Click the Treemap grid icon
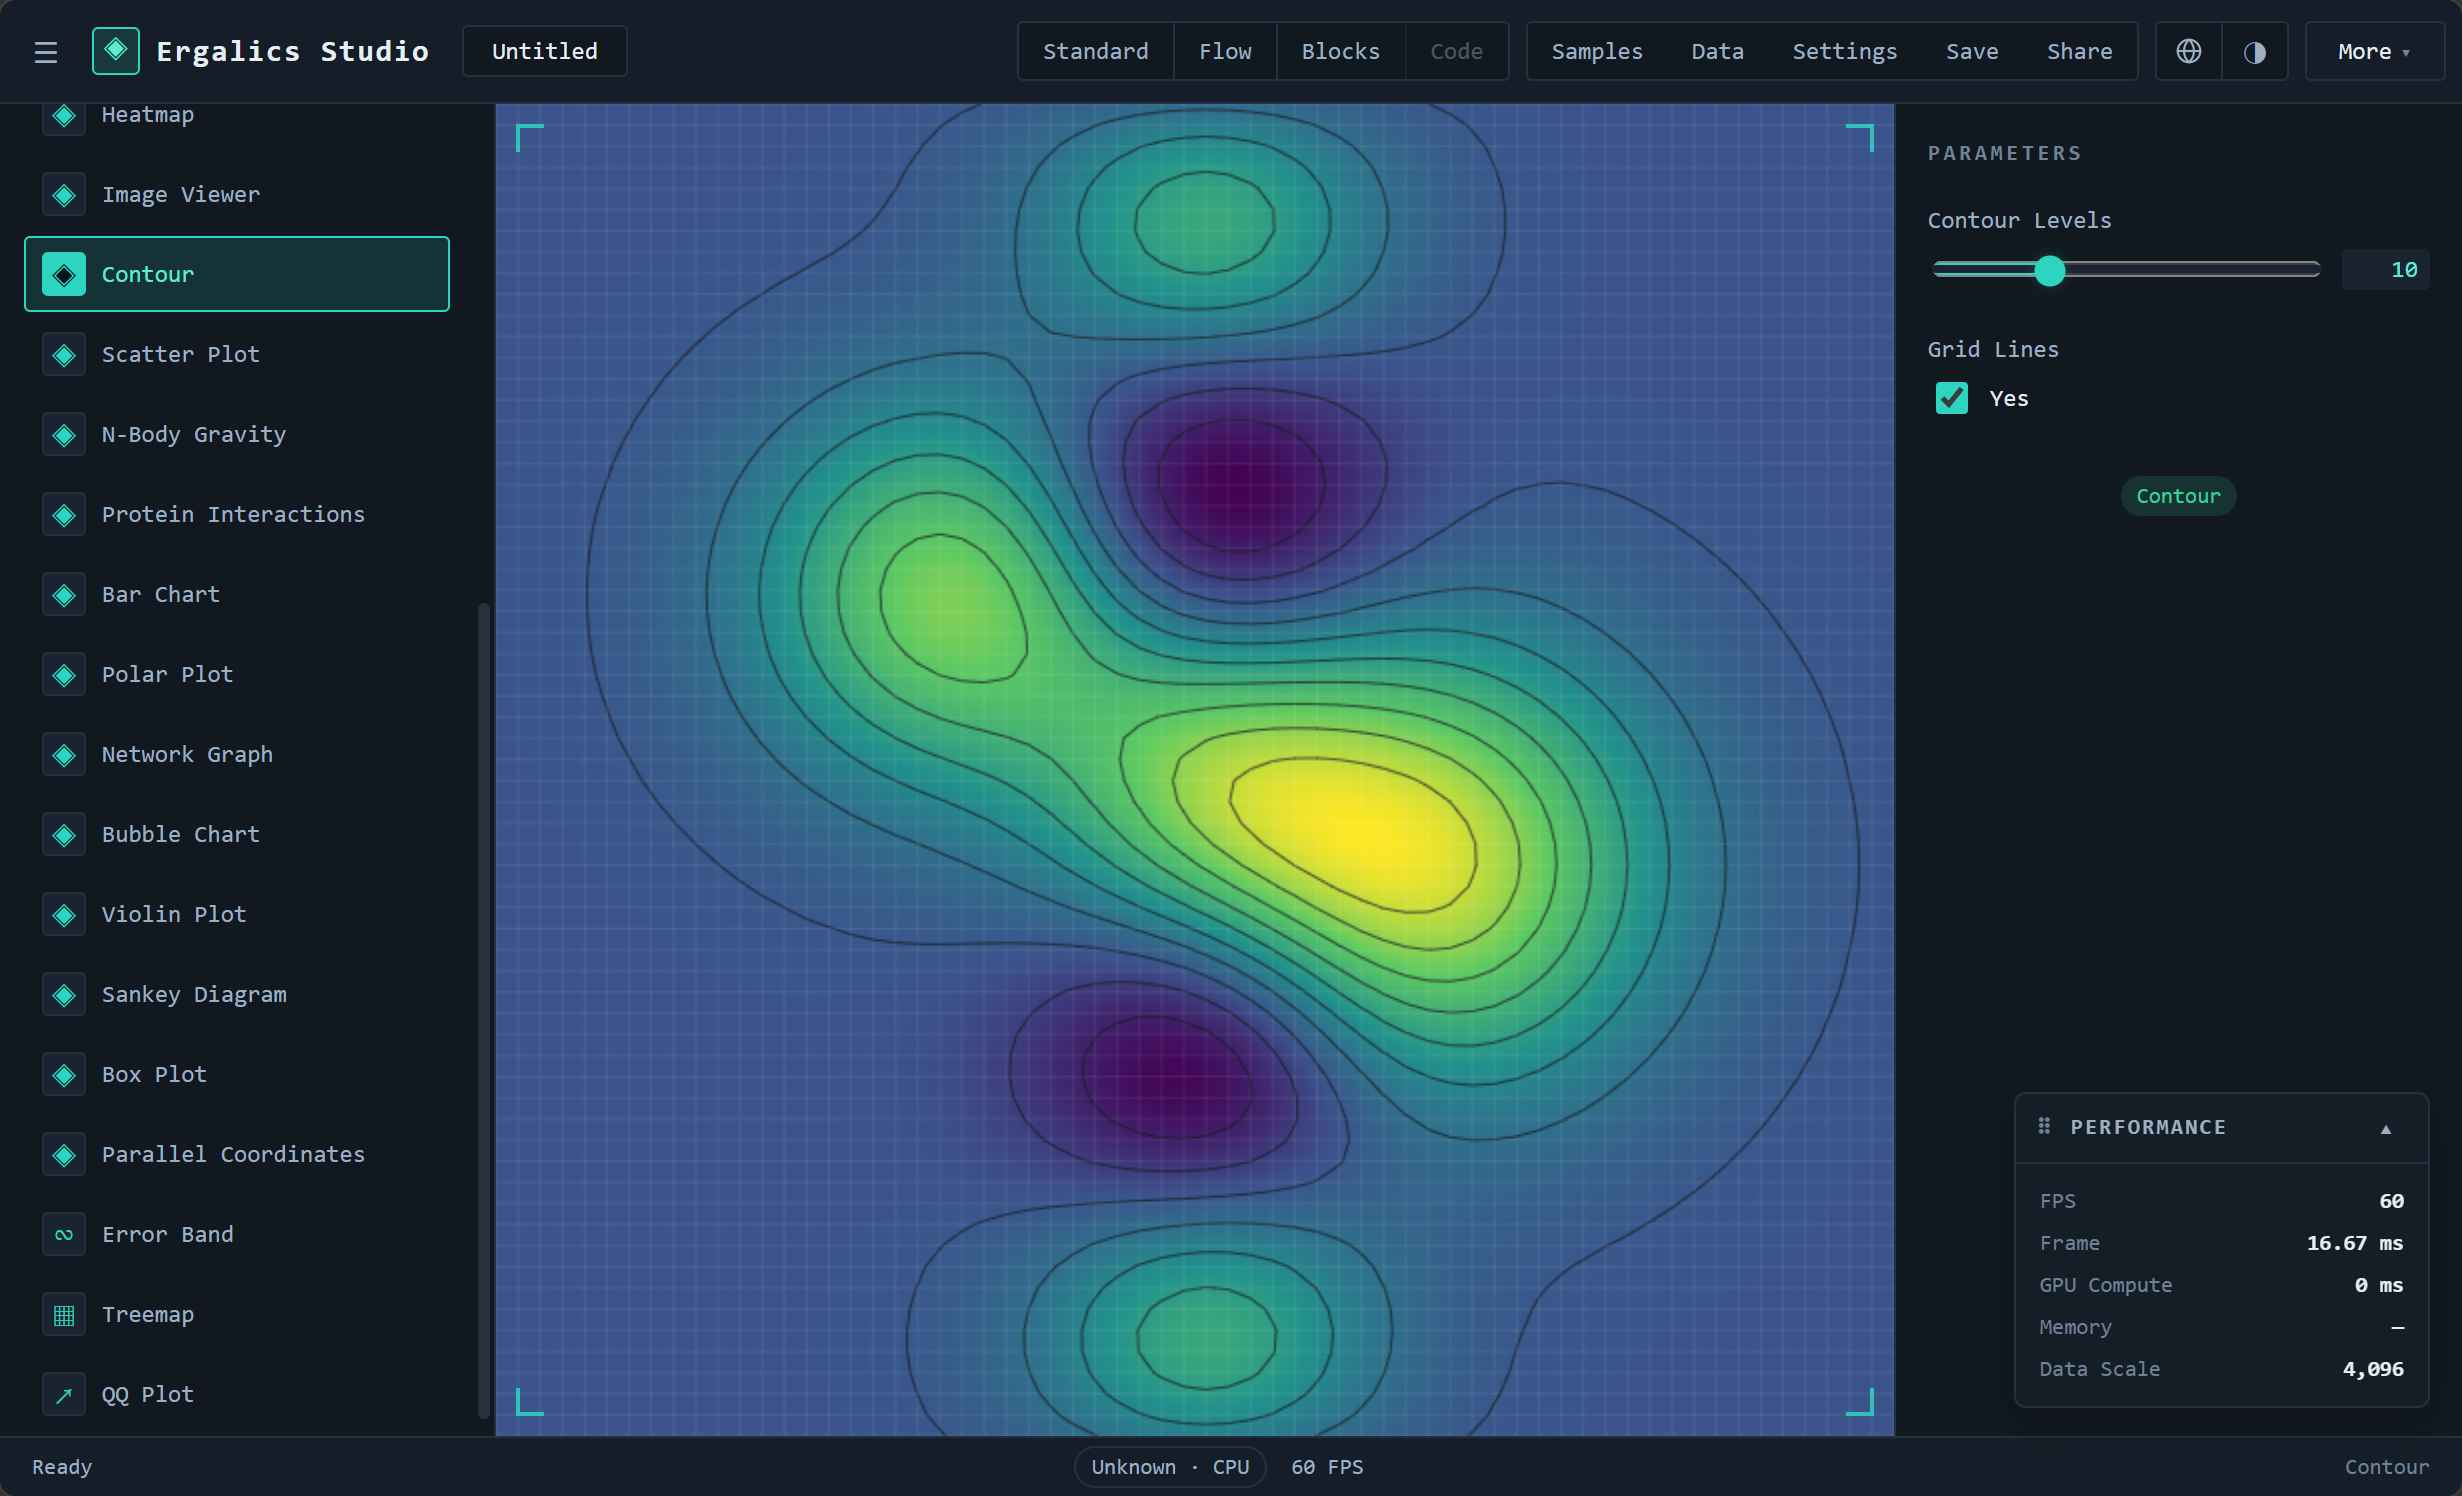Viewport: 2462px width, 1496px height. (64, 1315)
